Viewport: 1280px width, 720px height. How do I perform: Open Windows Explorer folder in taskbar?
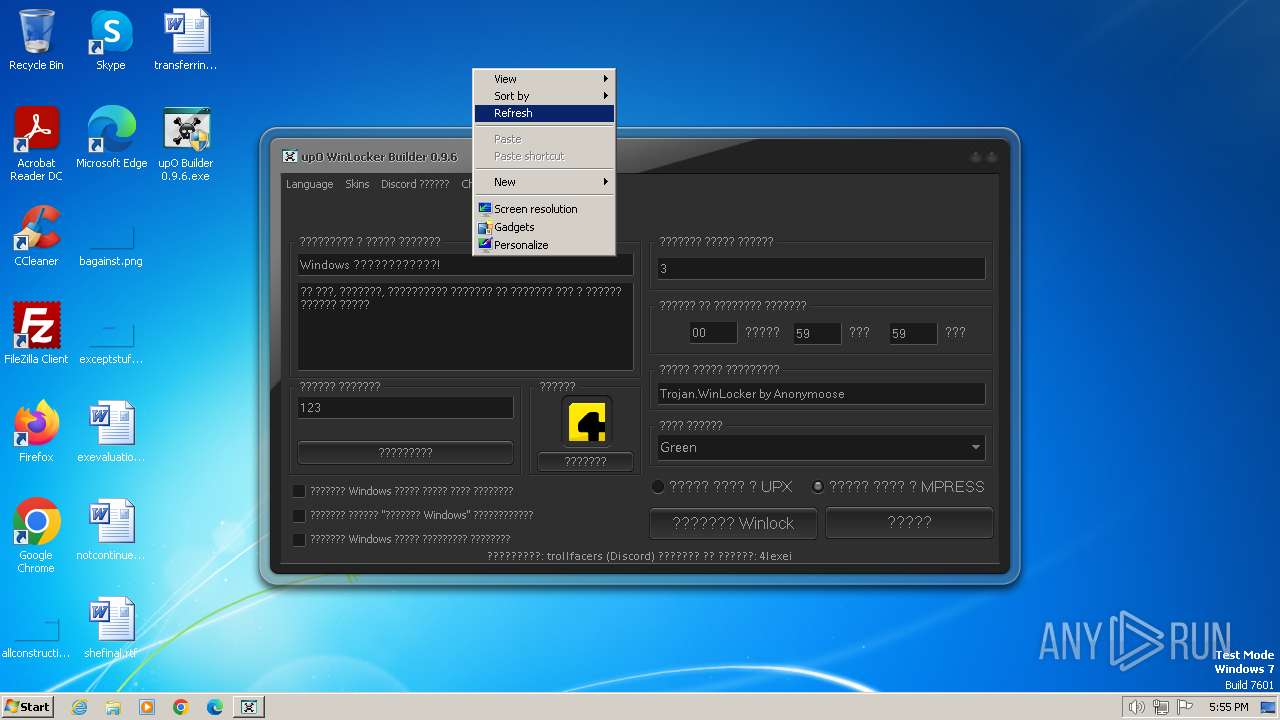[113, 707]
